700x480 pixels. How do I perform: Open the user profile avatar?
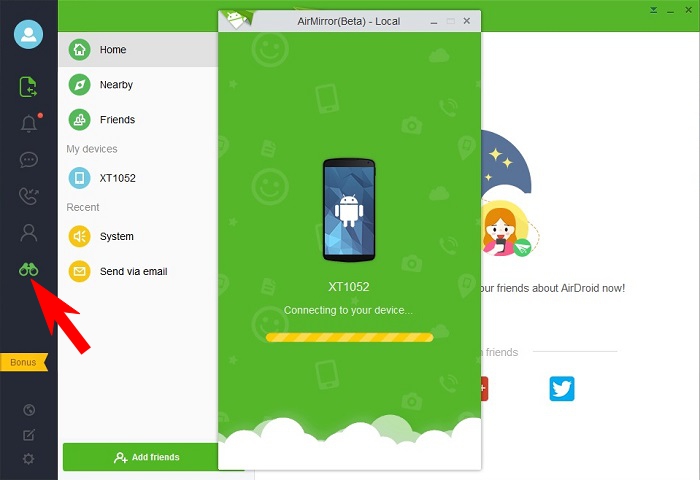click(29, 34)
